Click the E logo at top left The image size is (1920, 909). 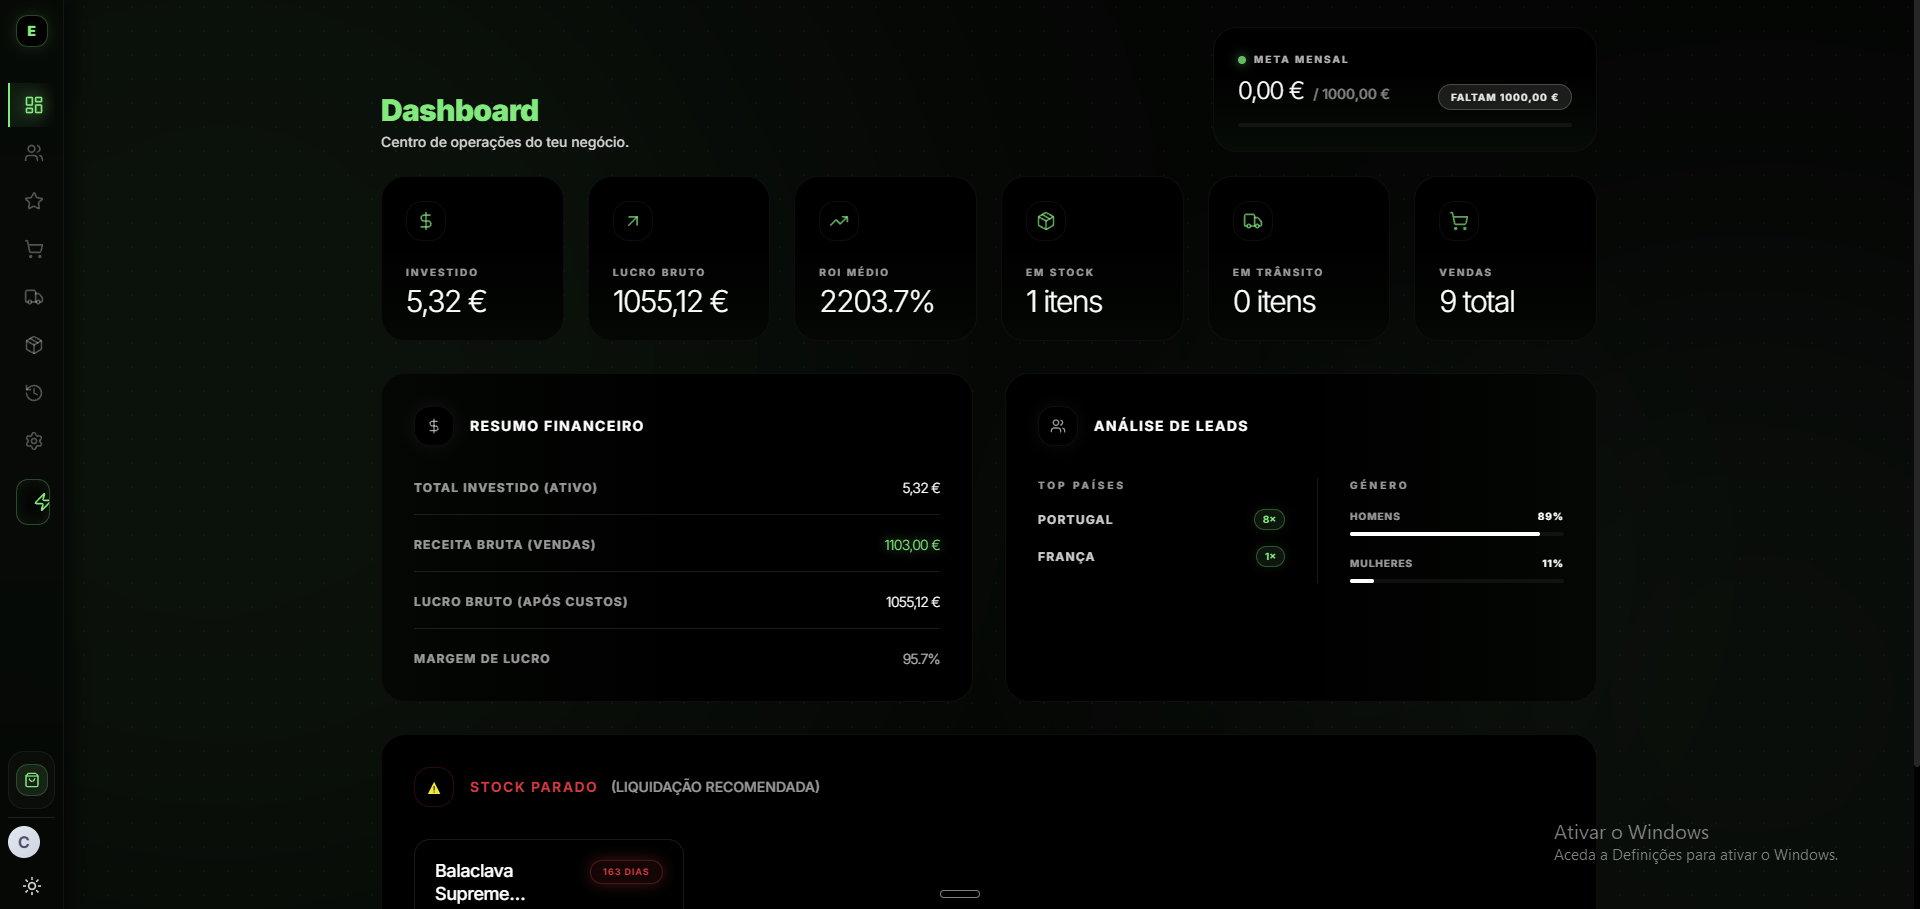pyautogui.click(x=32, y=31)
